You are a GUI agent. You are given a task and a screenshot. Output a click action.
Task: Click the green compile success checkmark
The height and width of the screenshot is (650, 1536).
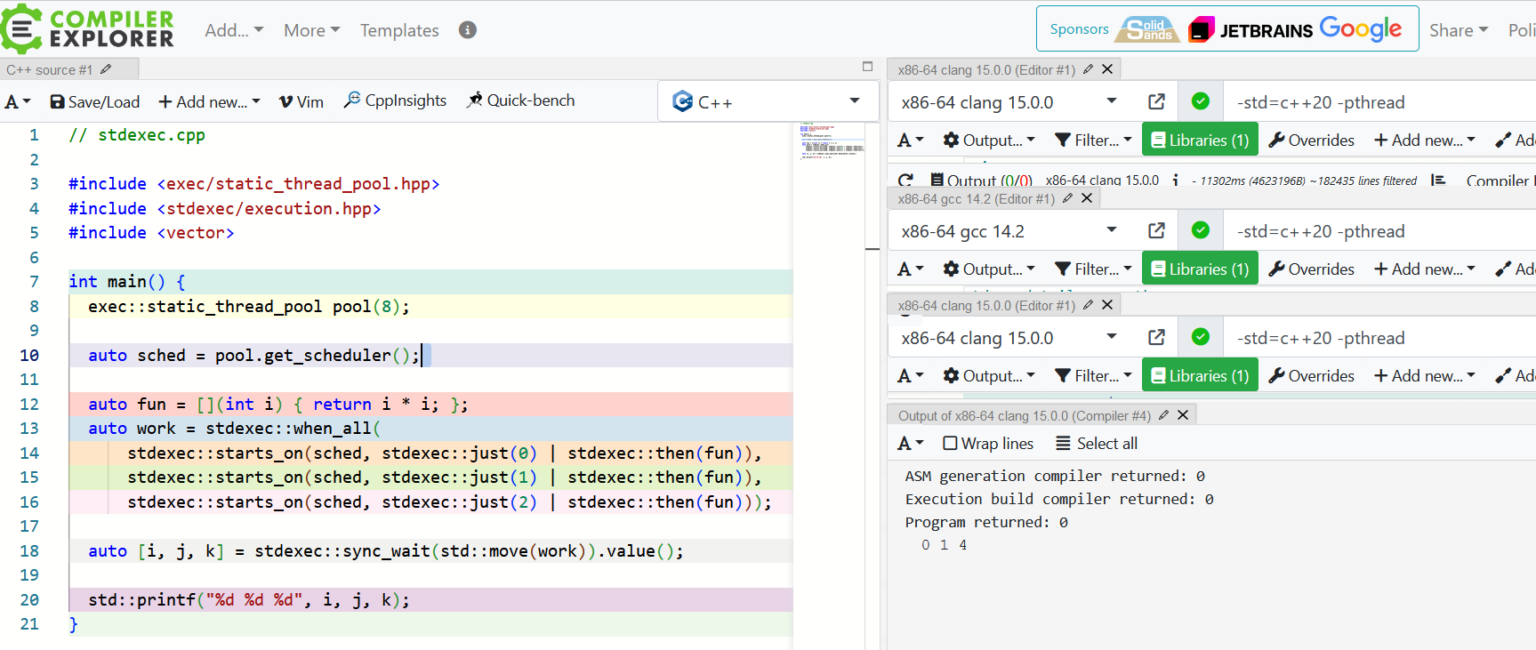click(1200, 101)
